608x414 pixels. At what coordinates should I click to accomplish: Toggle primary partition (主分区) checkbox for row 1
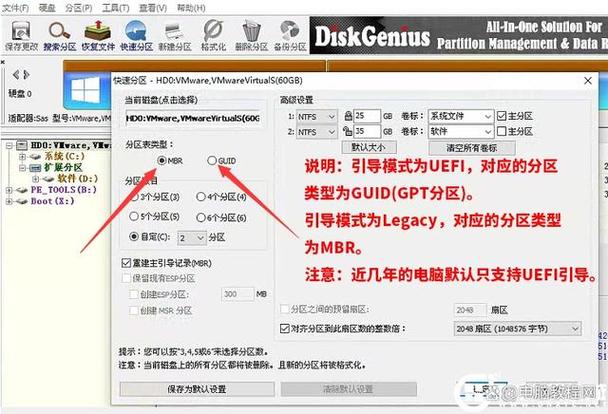coord(501,116)
